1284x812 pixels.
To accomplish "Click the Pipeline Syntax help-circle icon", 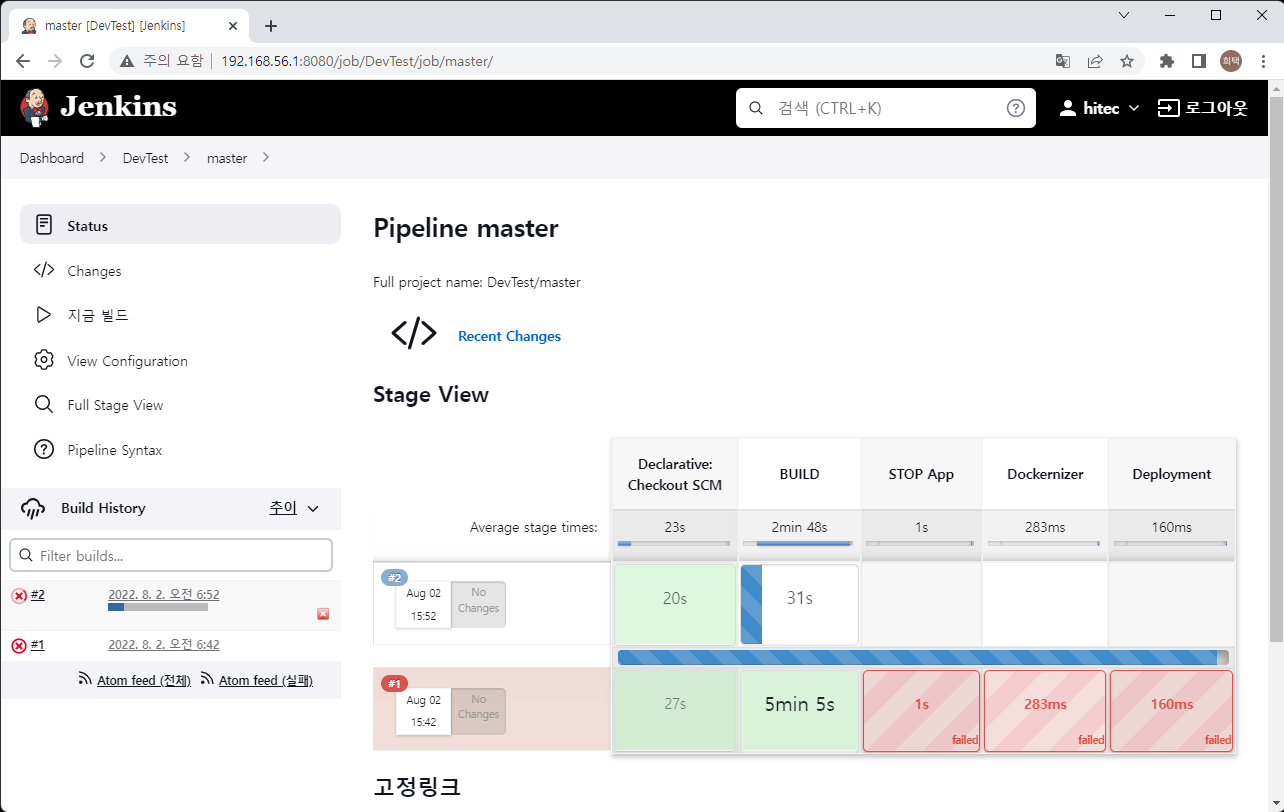I will (43, 449).
